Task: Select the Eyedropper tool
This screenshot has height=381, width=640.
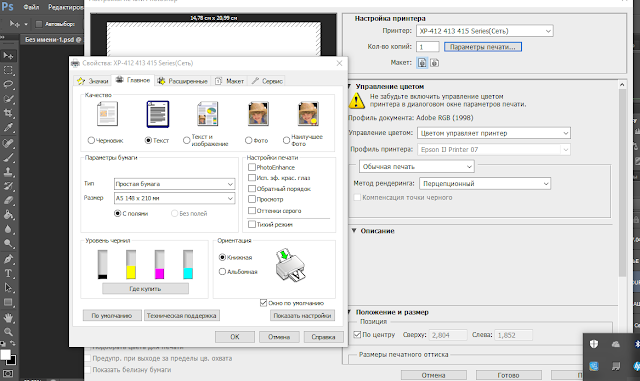Action: (x=8, y=127)
